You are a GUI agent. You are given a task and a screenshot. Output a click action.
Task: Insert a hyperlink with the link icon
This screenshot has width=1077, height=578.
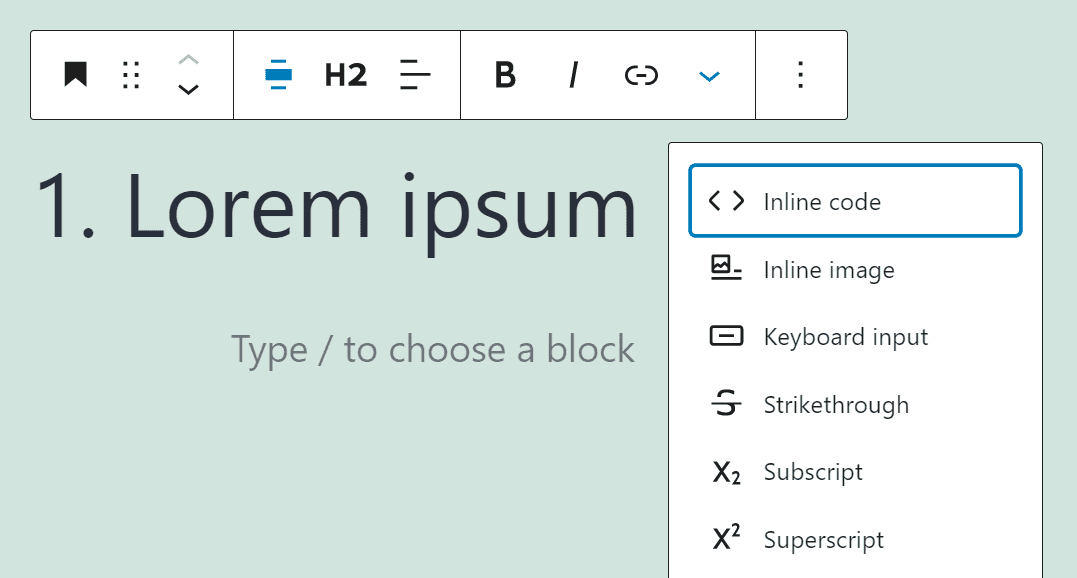click(x=640, y=75)
